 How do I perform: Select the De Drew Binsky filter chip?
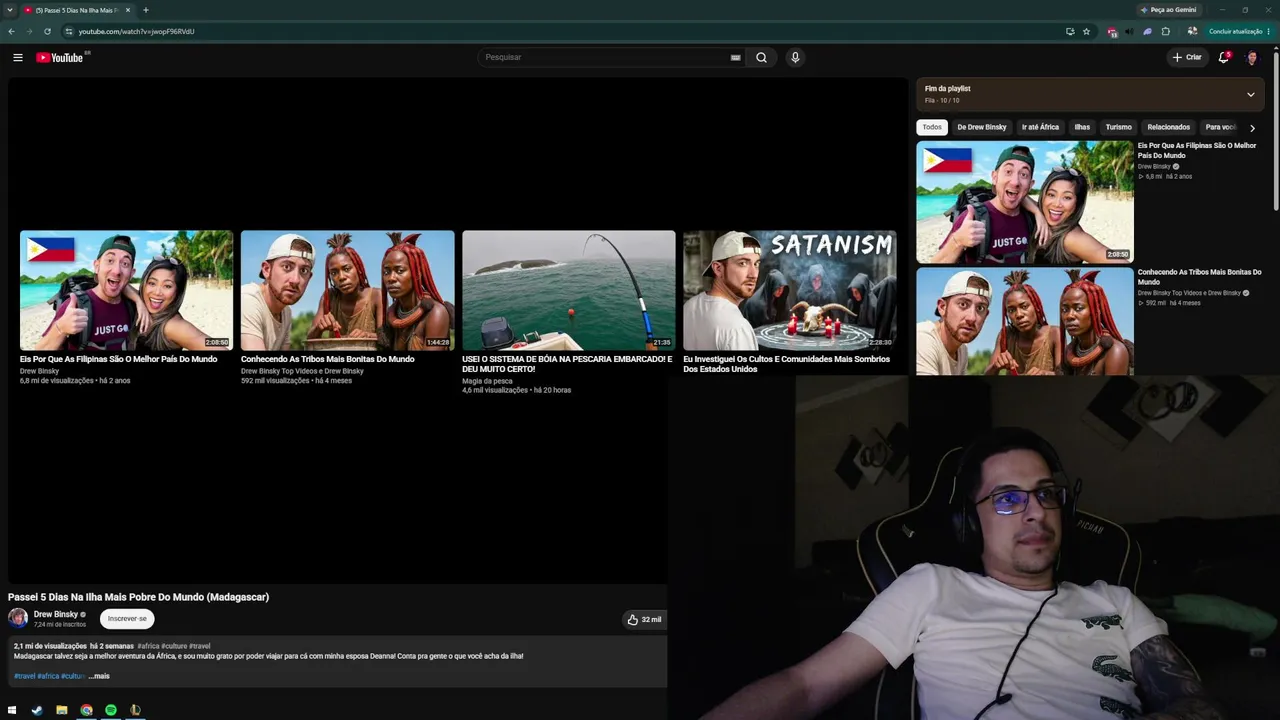point(982,127)
